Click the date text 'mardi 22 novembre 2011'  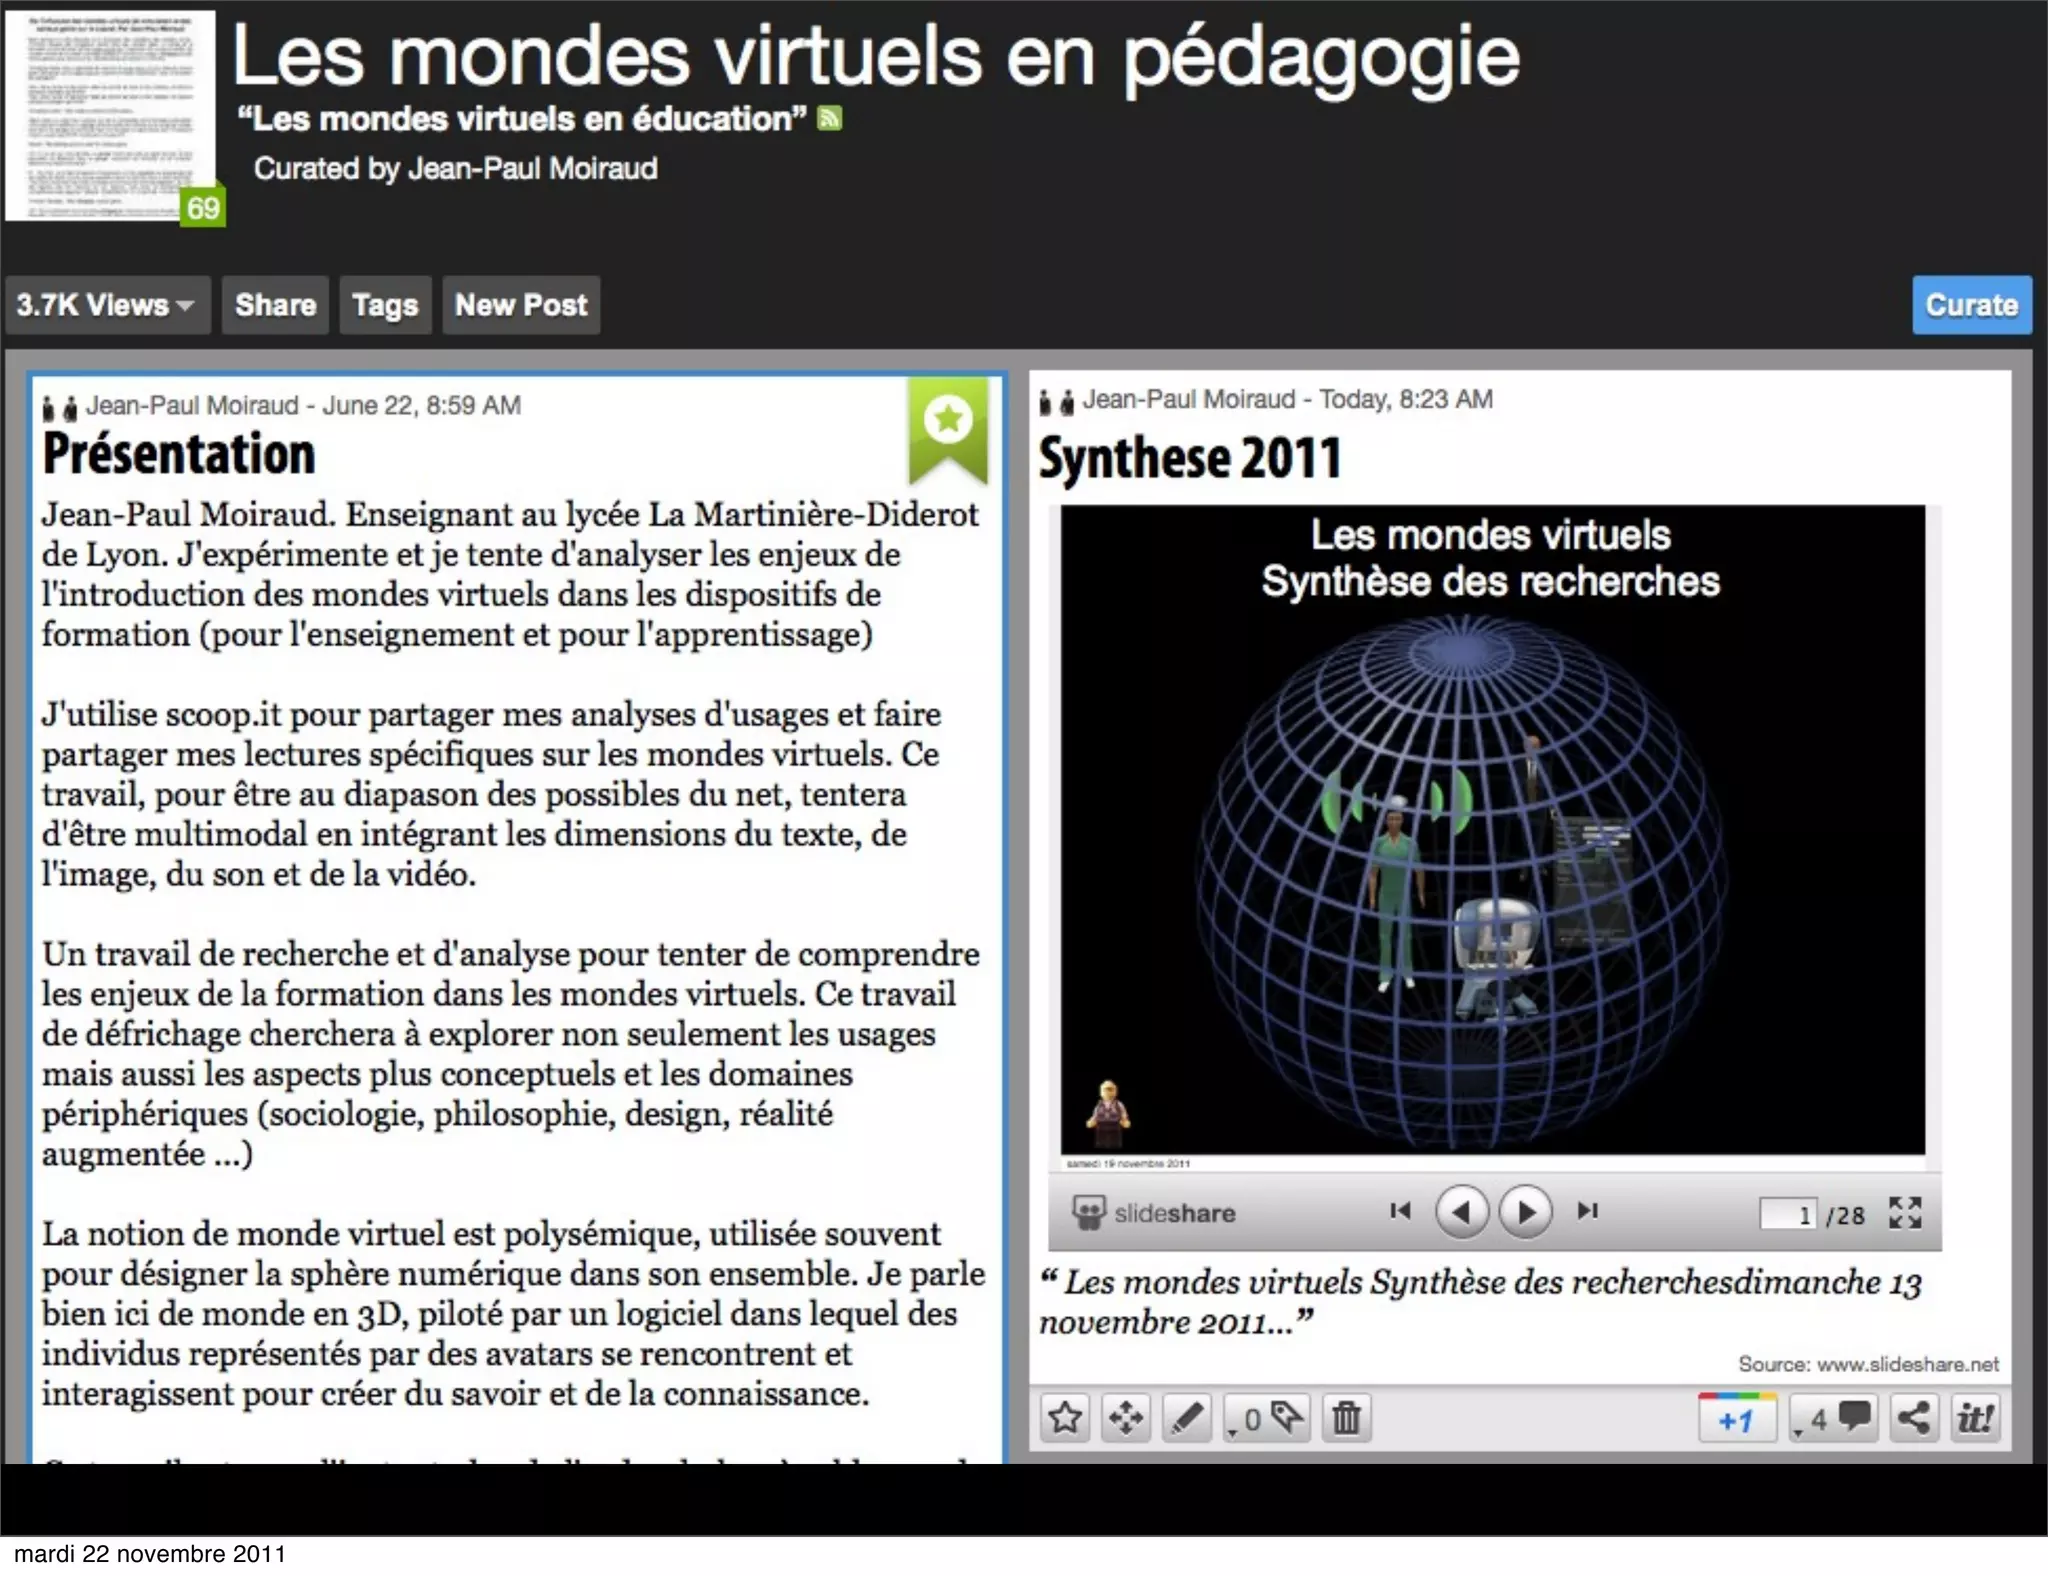pos(150,1554)
